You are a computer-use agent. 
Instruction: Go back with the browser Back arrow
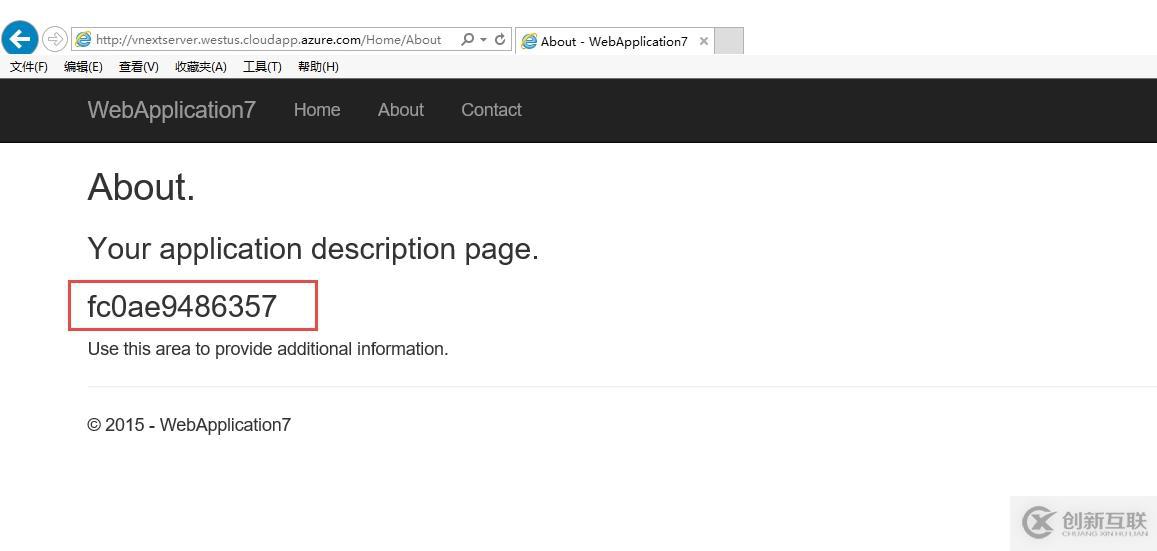[x=20, y=38]
